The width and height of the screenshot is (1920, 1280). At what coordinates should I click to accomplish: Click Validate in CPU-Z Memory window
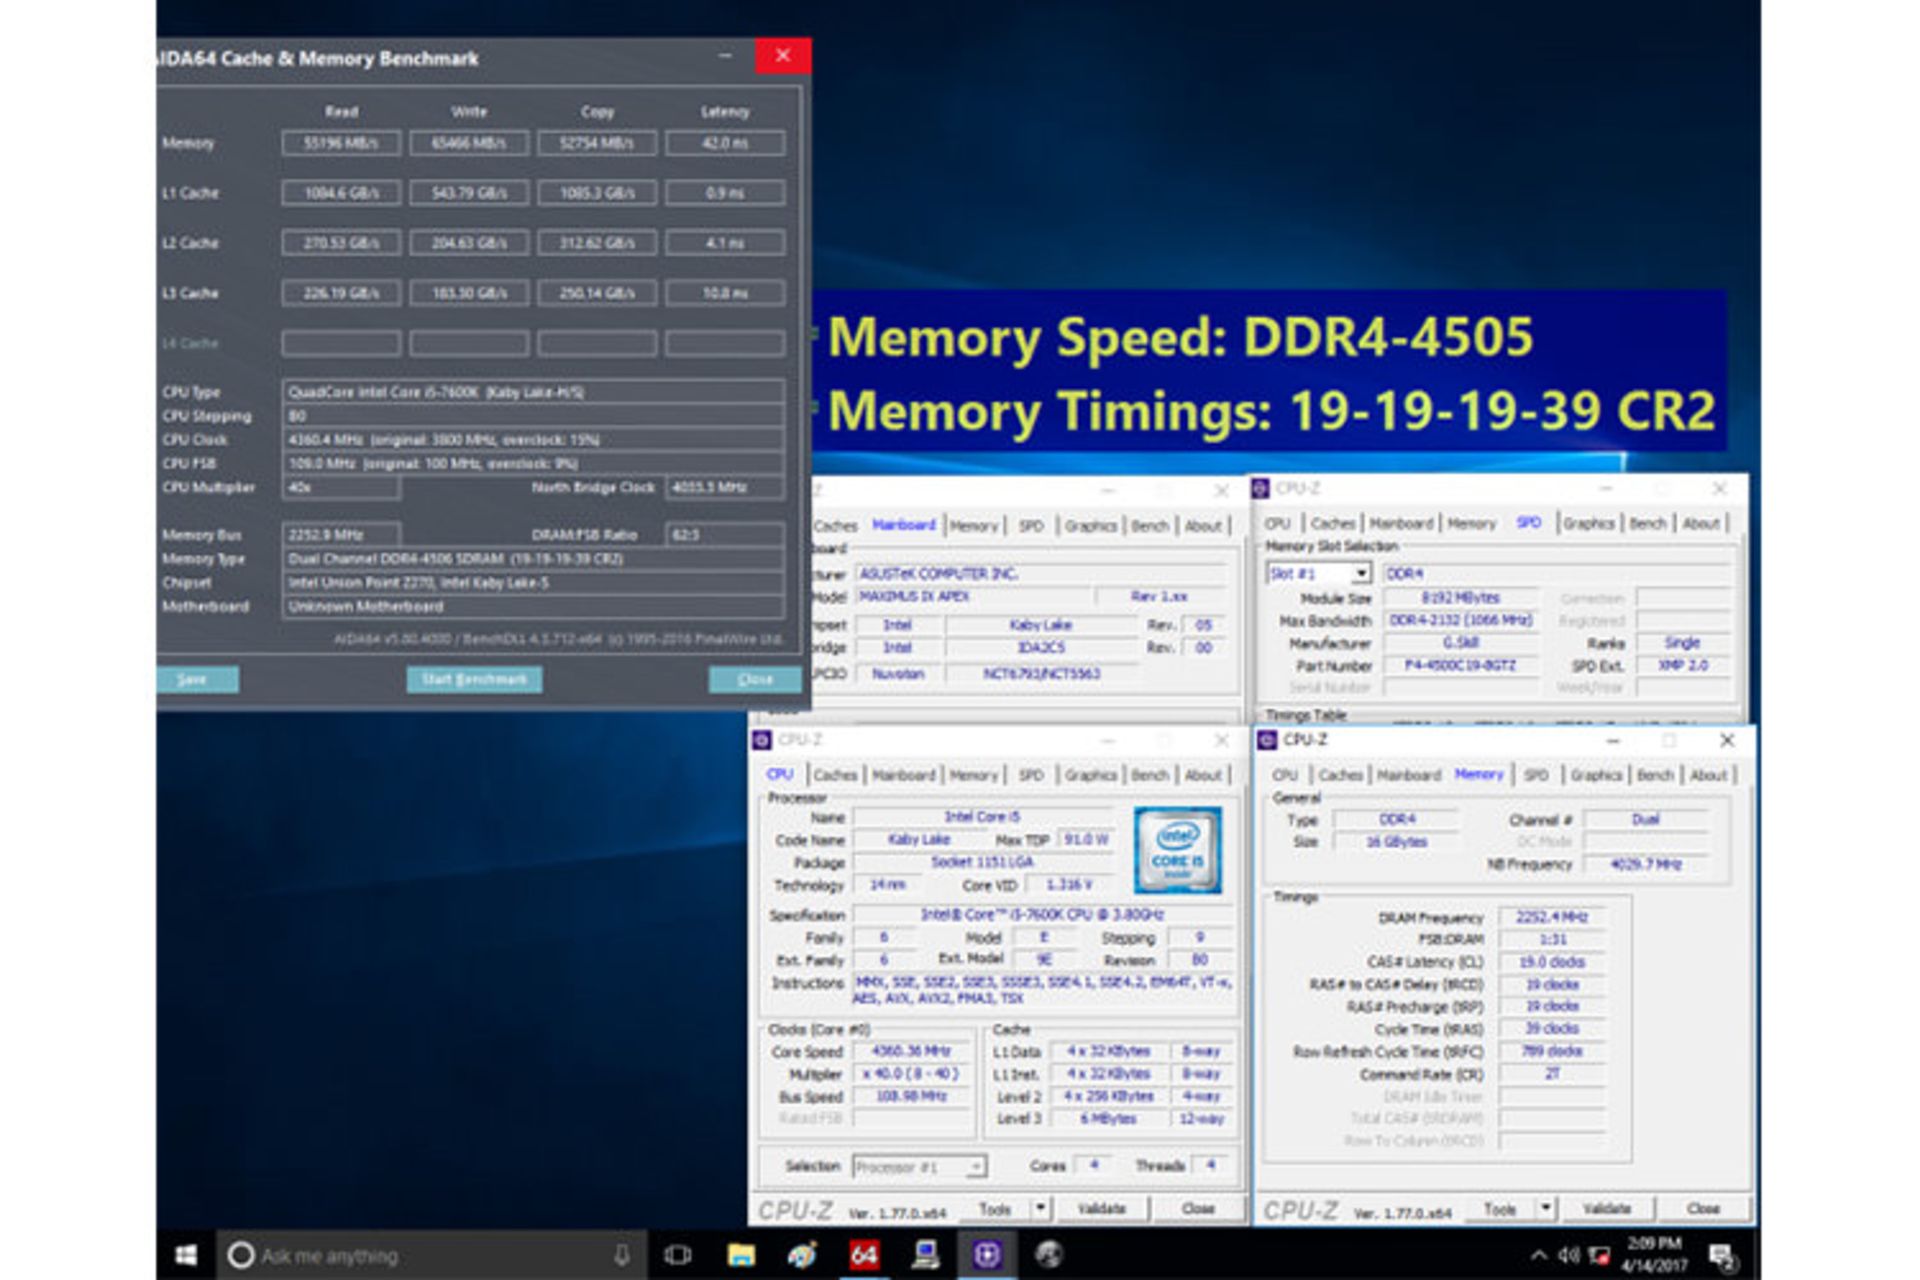coord(1607,1209)
